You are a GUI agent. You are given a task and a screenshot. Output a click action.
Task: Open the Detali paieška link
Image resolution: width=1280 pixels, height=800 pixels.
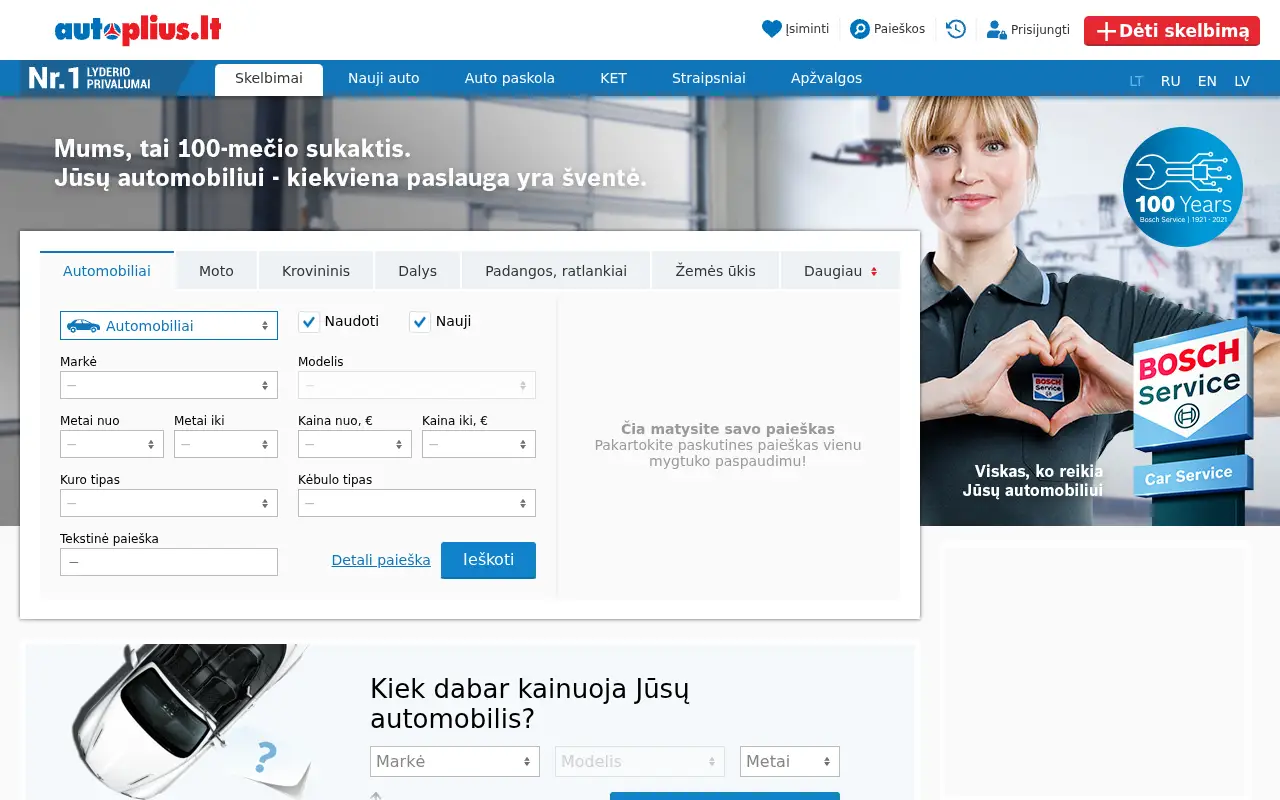(x=381, y=560)
